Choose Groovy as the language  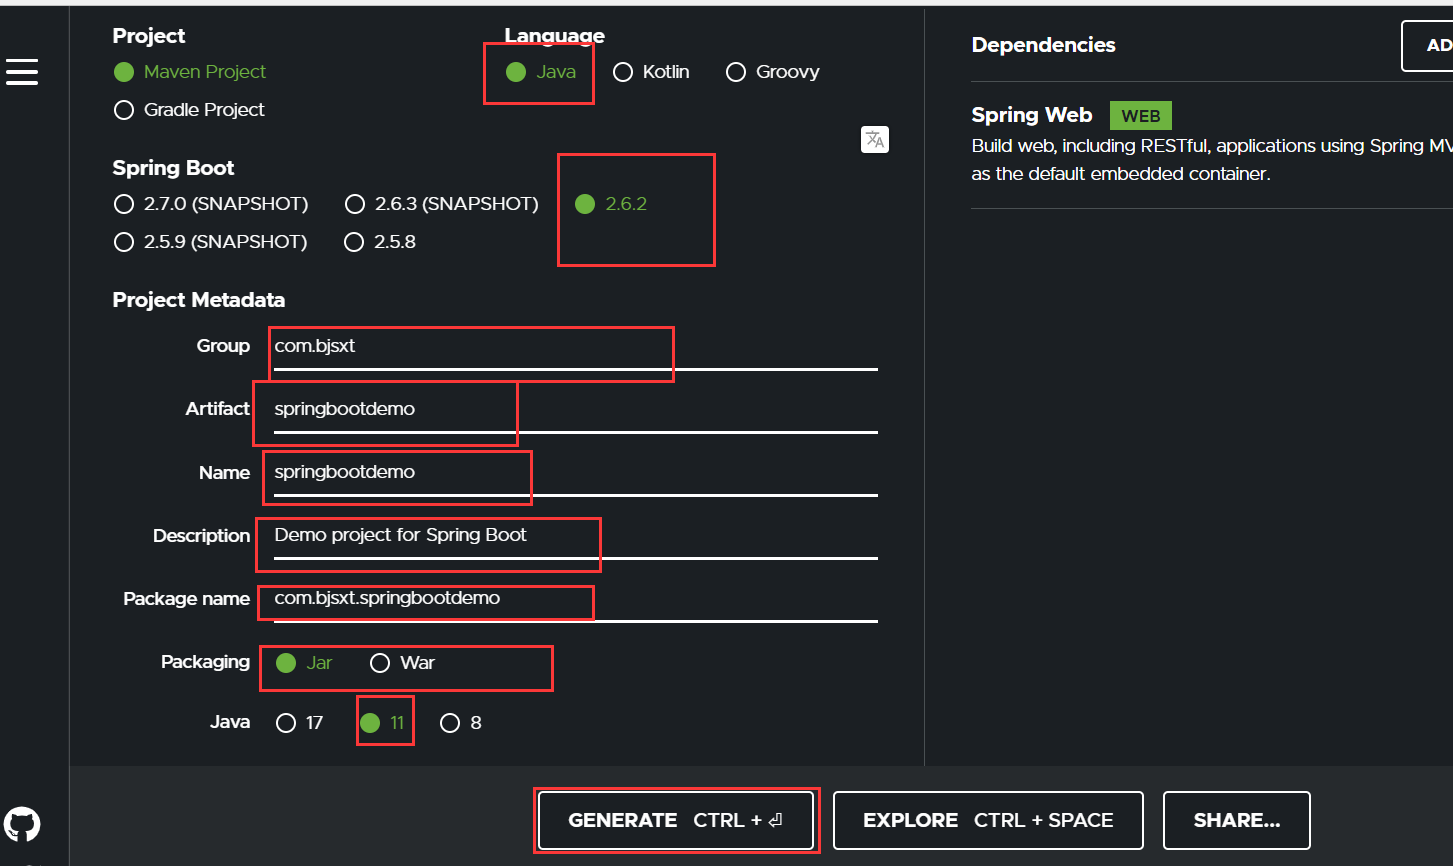(x=773, y=72)
